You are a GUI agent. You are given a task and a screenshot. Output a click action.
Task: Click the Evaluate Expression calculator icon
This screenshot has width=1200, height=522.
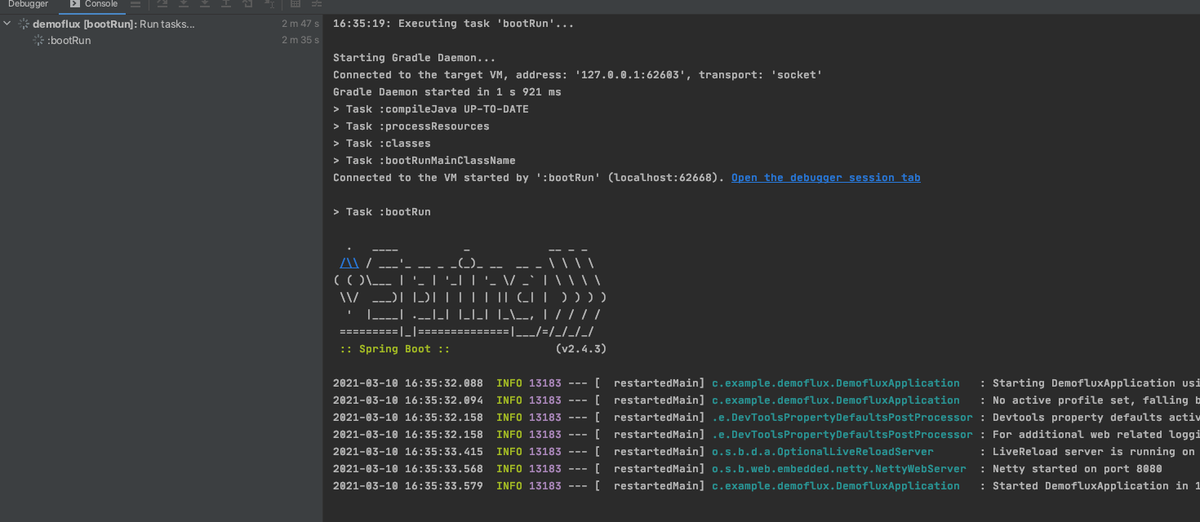click(295, 4)
